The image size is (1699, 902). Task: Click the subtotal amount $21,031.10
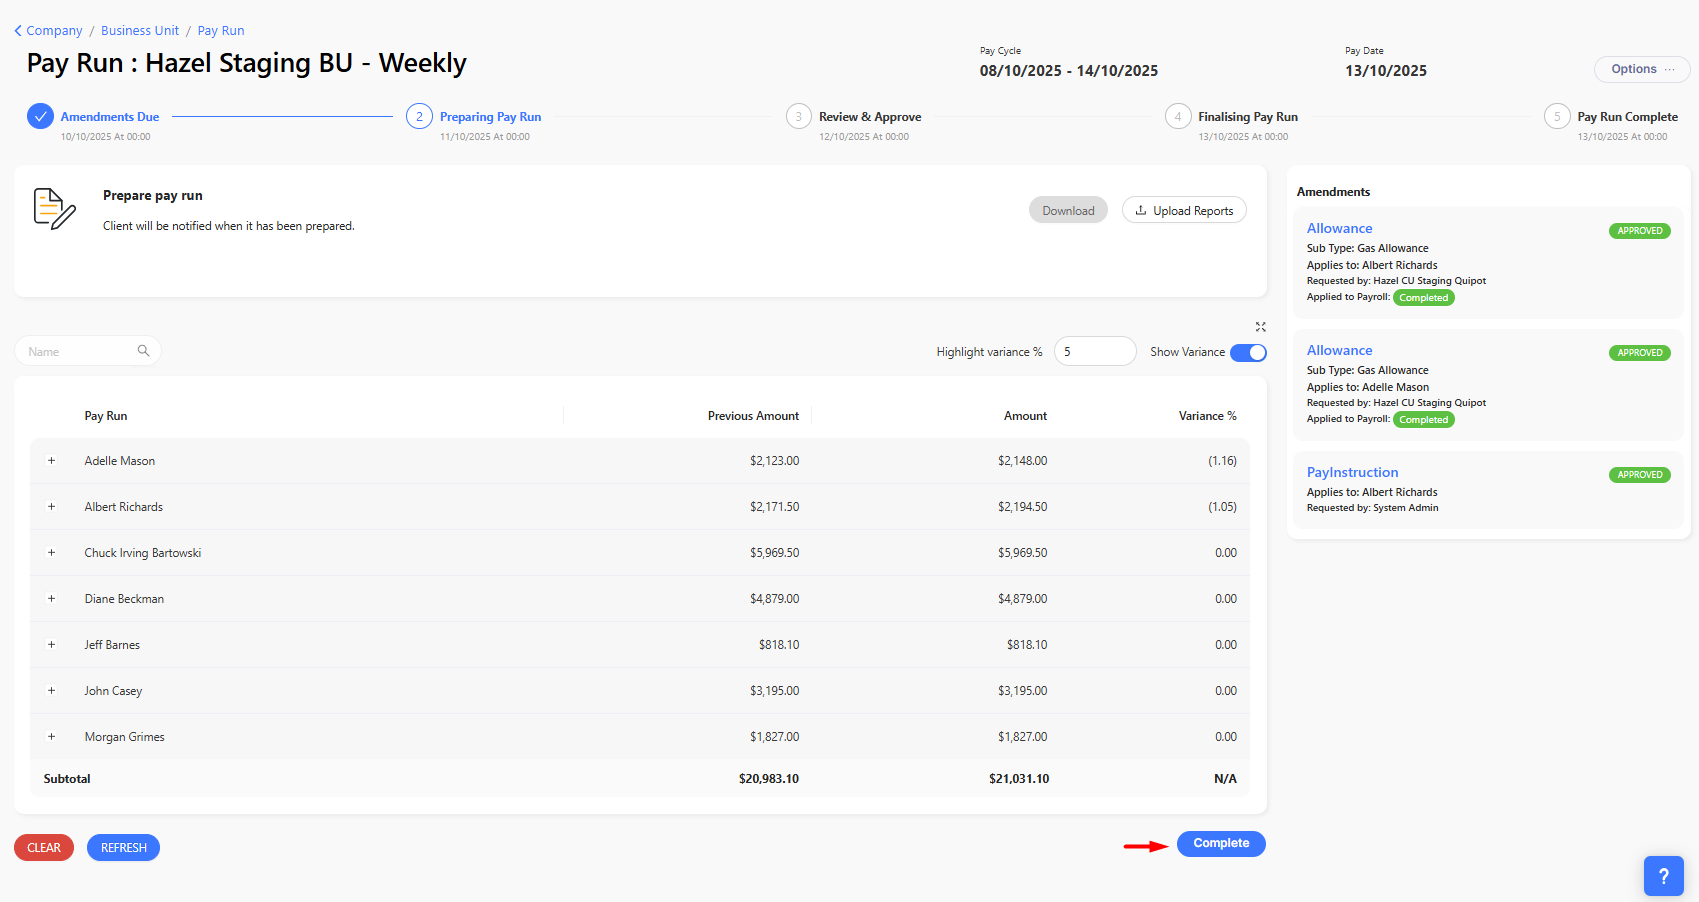click(x=1019, y=779)
